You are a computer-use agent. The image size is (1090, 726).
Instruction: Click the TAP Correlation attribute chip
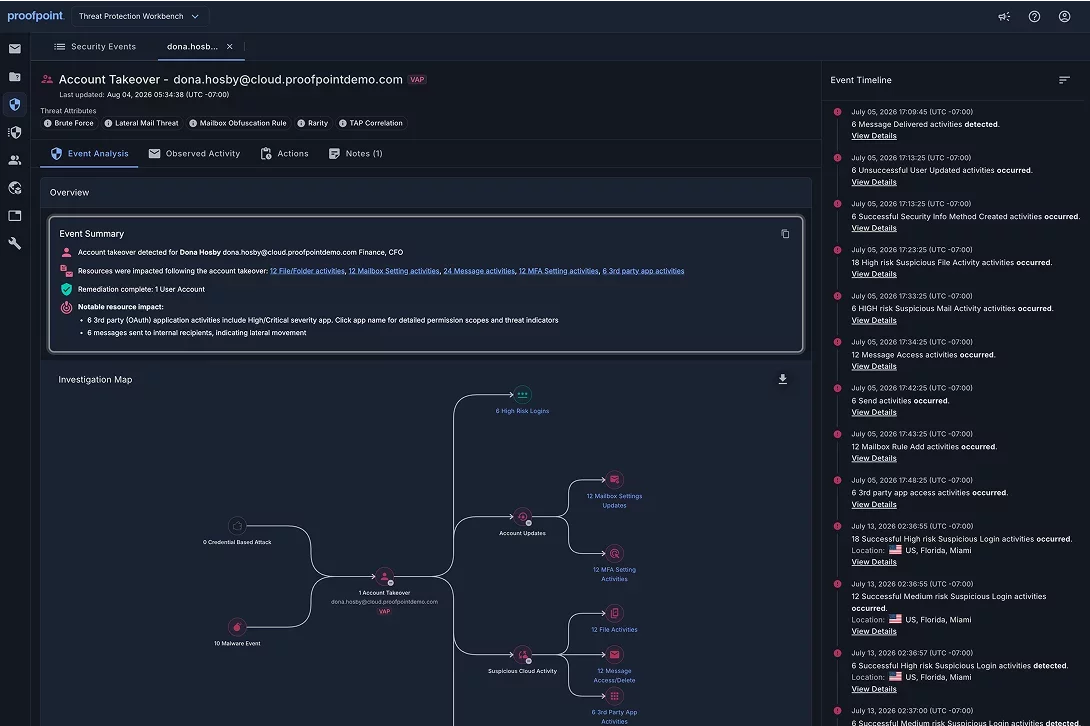(371, 123)
